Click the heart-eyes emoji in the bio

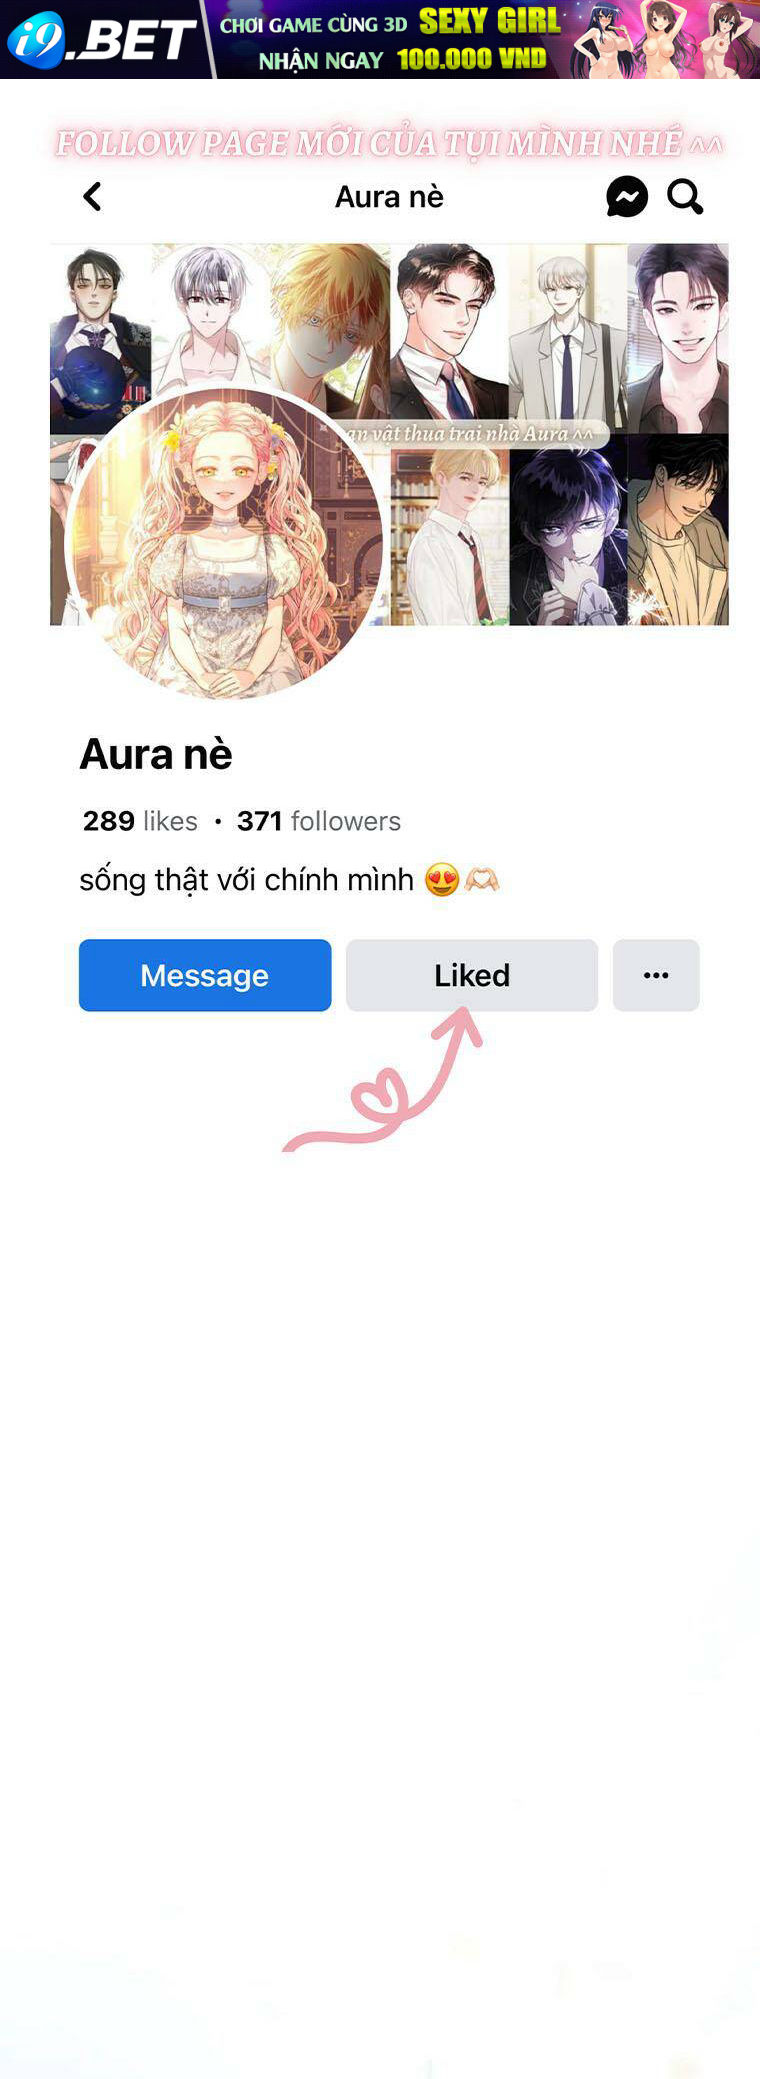[x=442, y=880]
